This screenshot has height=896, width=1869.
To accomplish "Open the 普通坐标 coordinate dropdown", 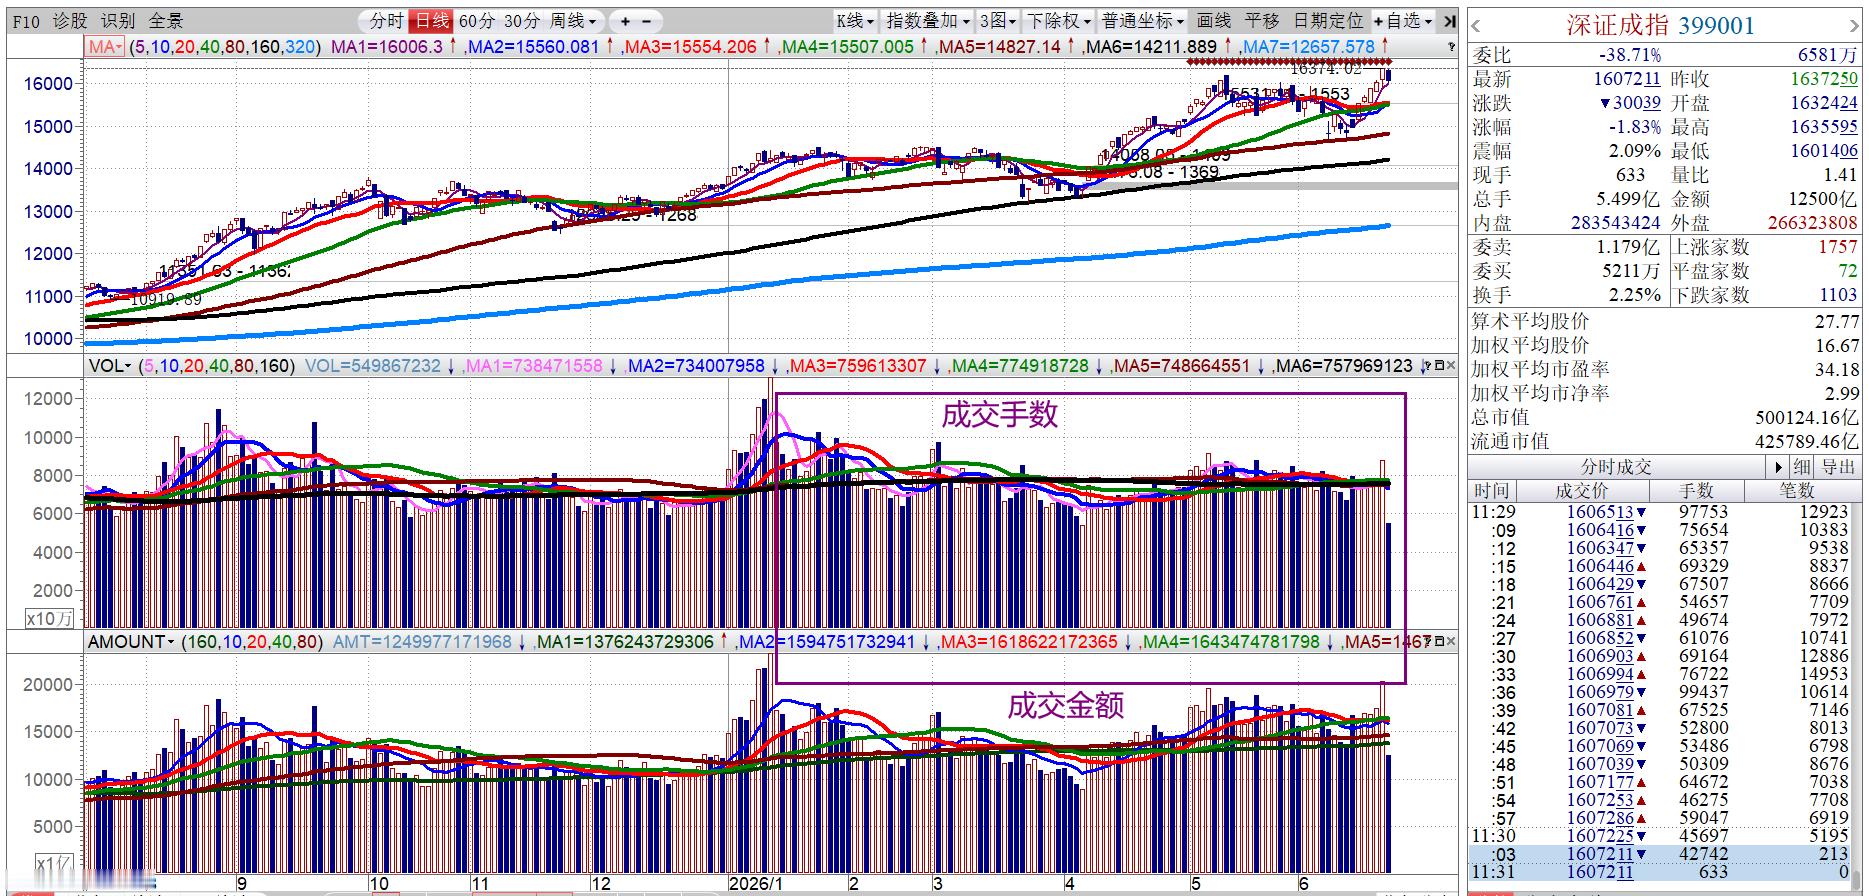I will click(x=1143, y=20).
